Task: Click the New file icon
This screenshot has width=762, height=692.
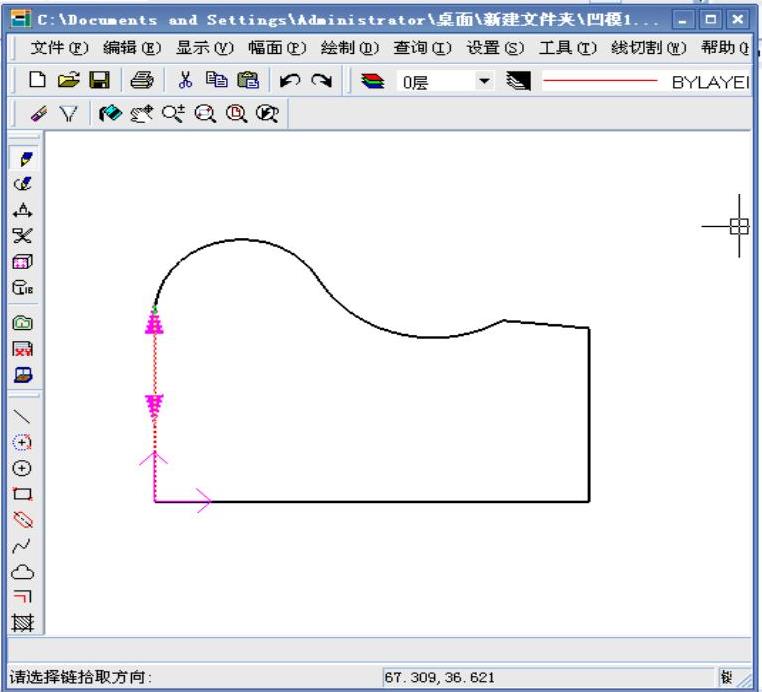Action: point(37,82)
